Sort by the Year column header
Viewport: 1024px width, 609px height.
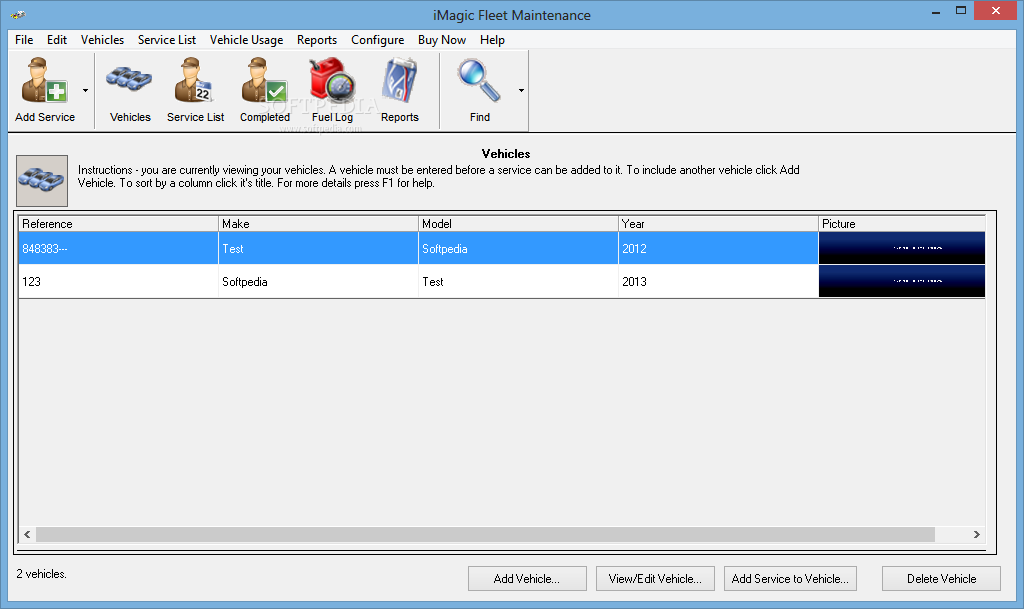pyautogui.click(x=718, y=223)
